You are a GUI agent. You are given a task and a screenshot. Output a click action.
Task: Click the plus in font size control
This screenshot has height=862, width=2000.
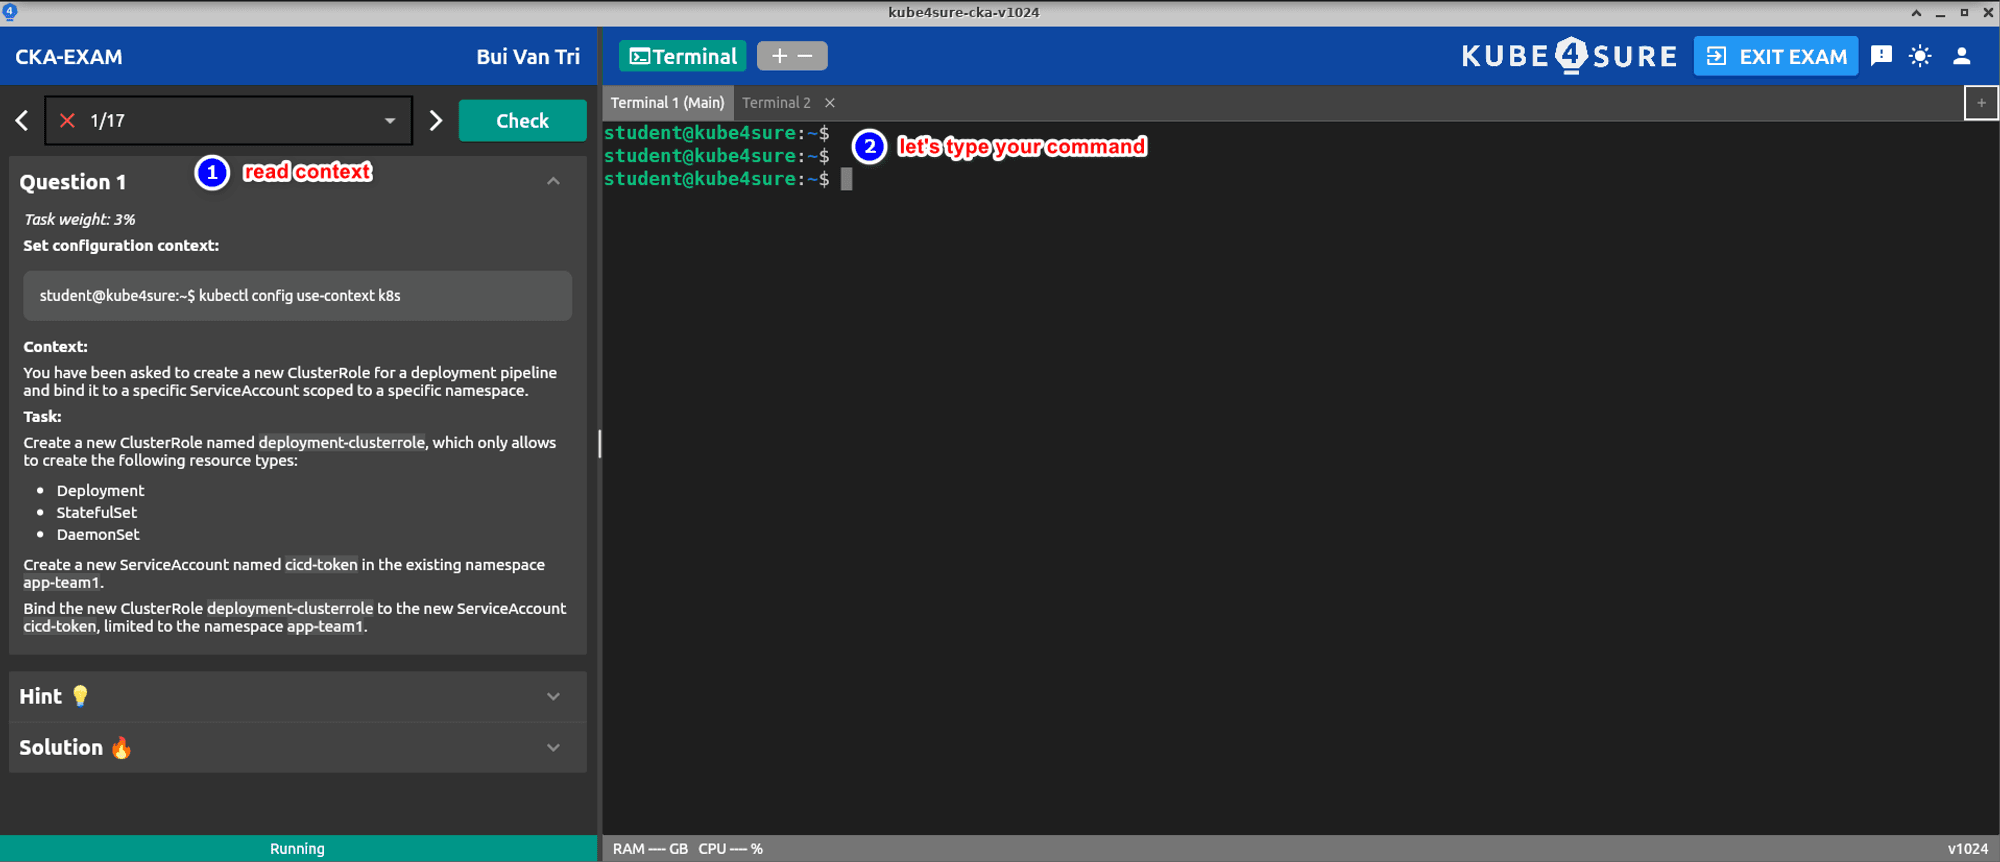pos(779,56)
